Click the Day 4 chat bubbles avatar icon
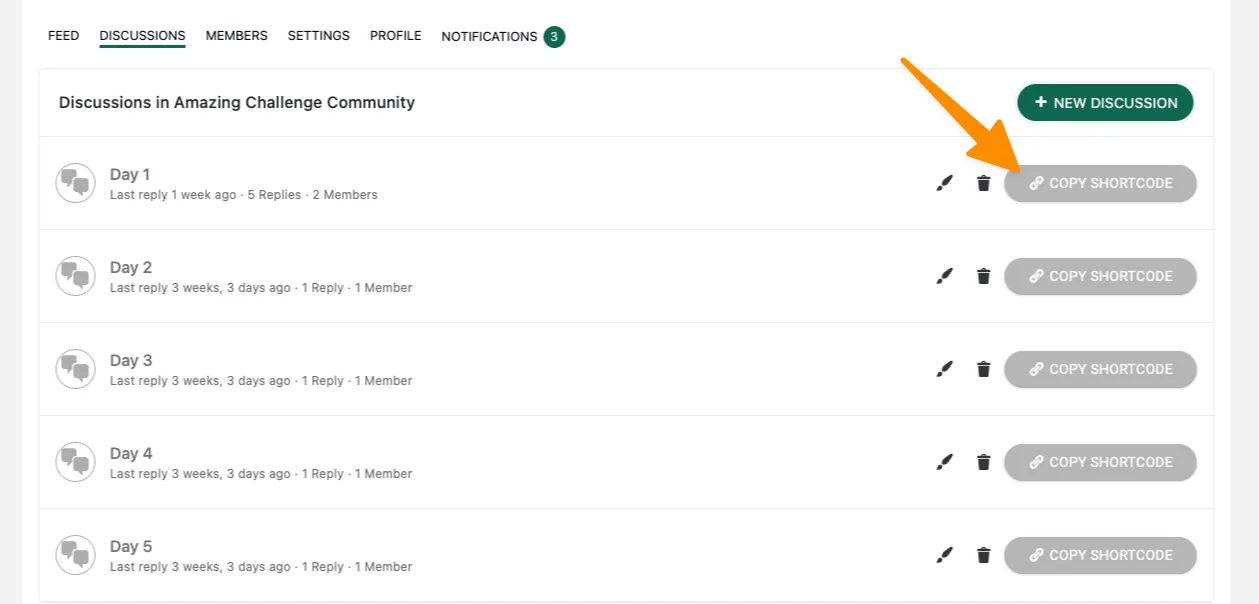This screenshot has height=604, width=1259. coord(75,462)
